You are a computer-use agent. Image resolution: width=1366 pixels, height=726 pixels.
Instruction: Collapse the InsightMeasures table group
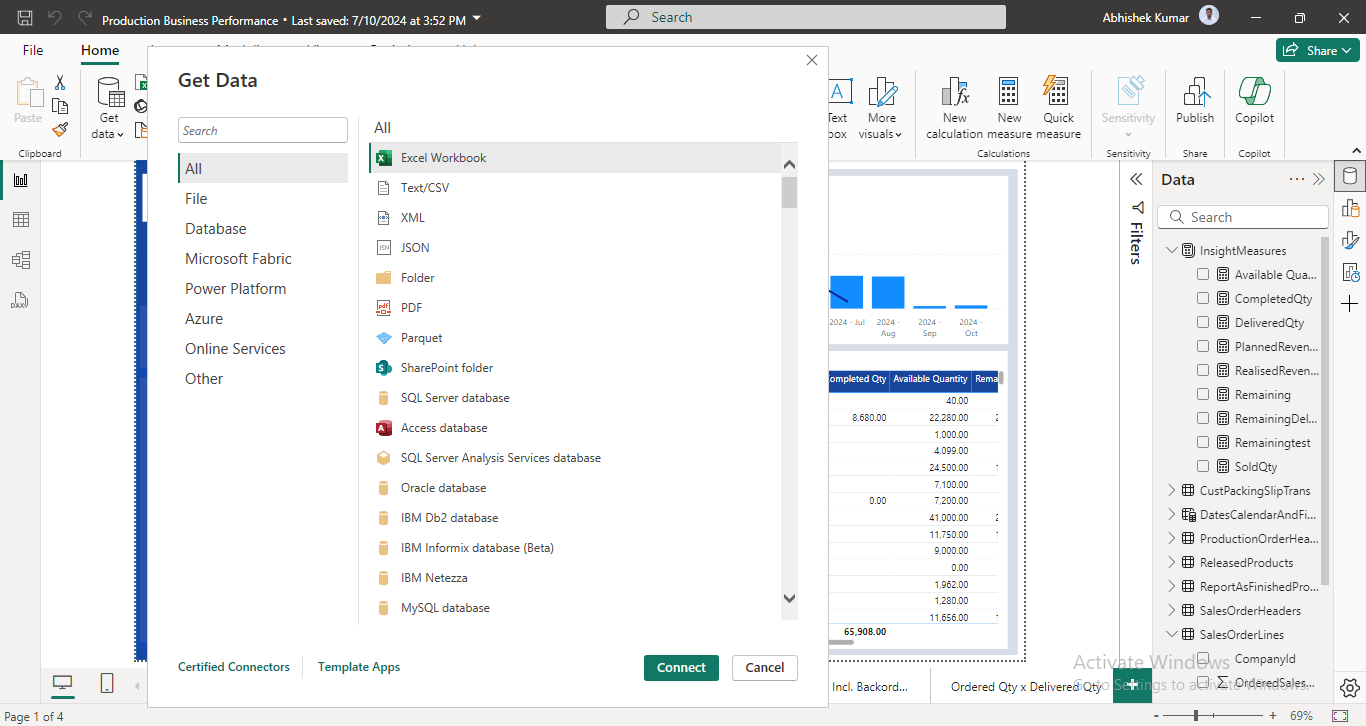click(1172, 250)
